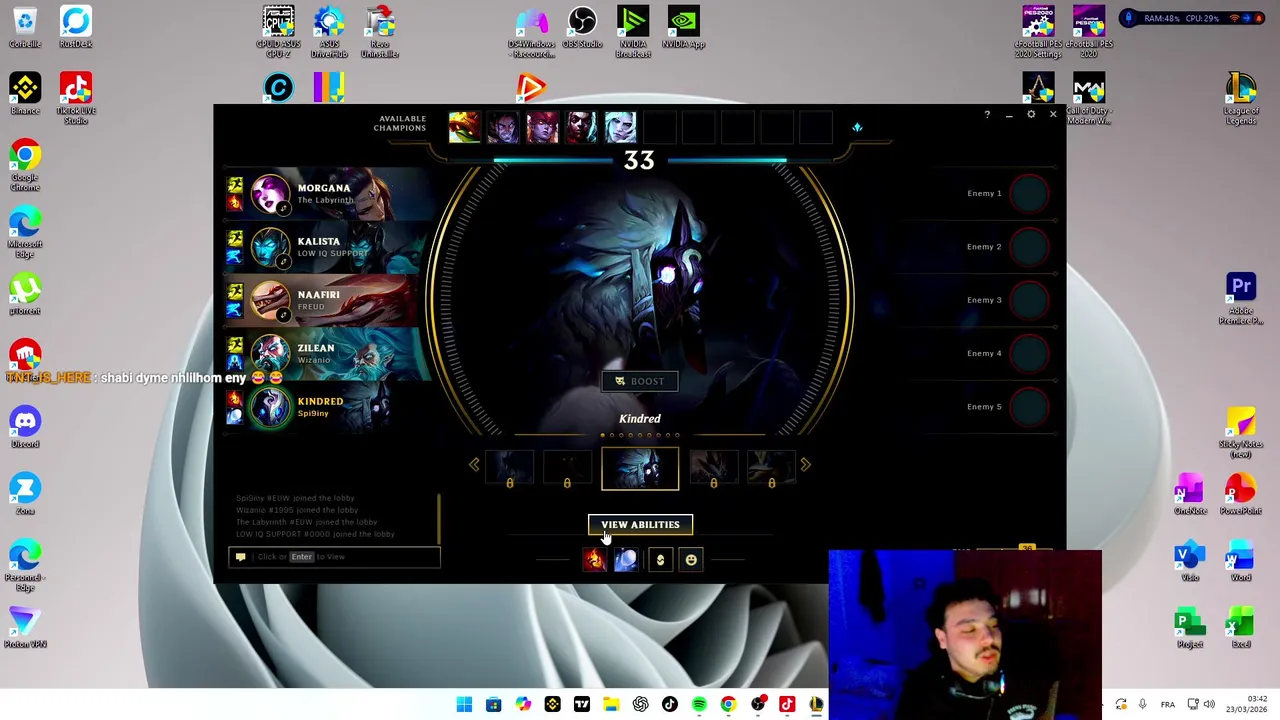This screenshot has height=720, width=1280.
Task: Open OBS Studio desktop shortcut
Action: 582,28
